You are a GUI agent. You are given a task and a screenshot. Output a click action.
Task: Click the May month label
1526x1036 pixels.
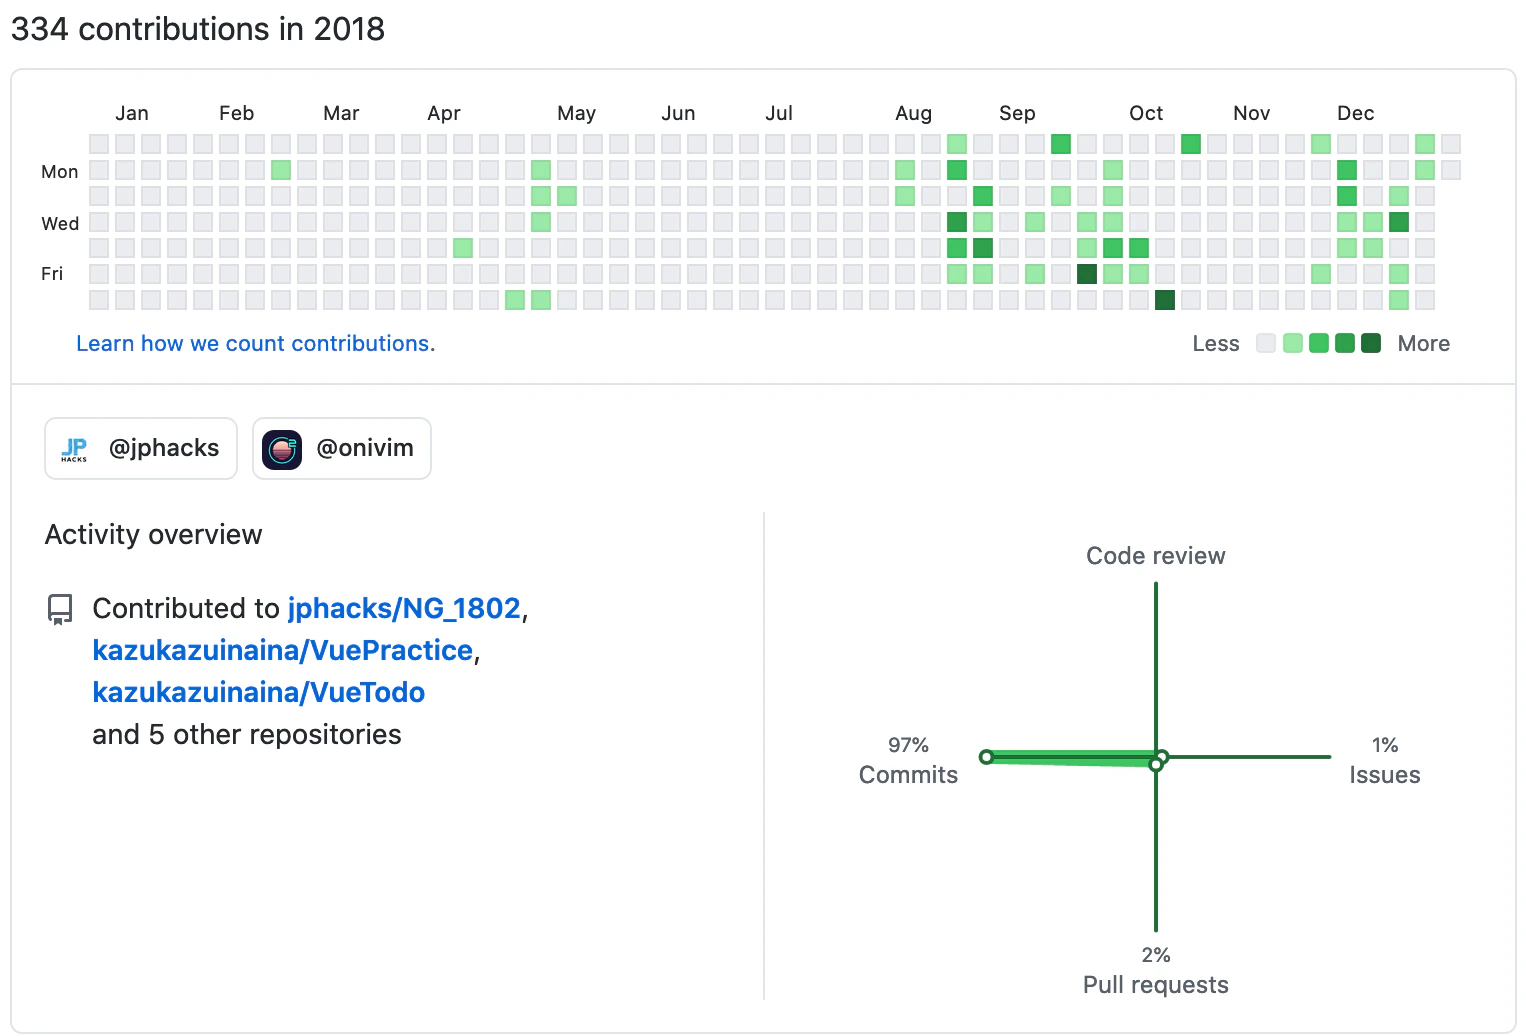(576, 113)
